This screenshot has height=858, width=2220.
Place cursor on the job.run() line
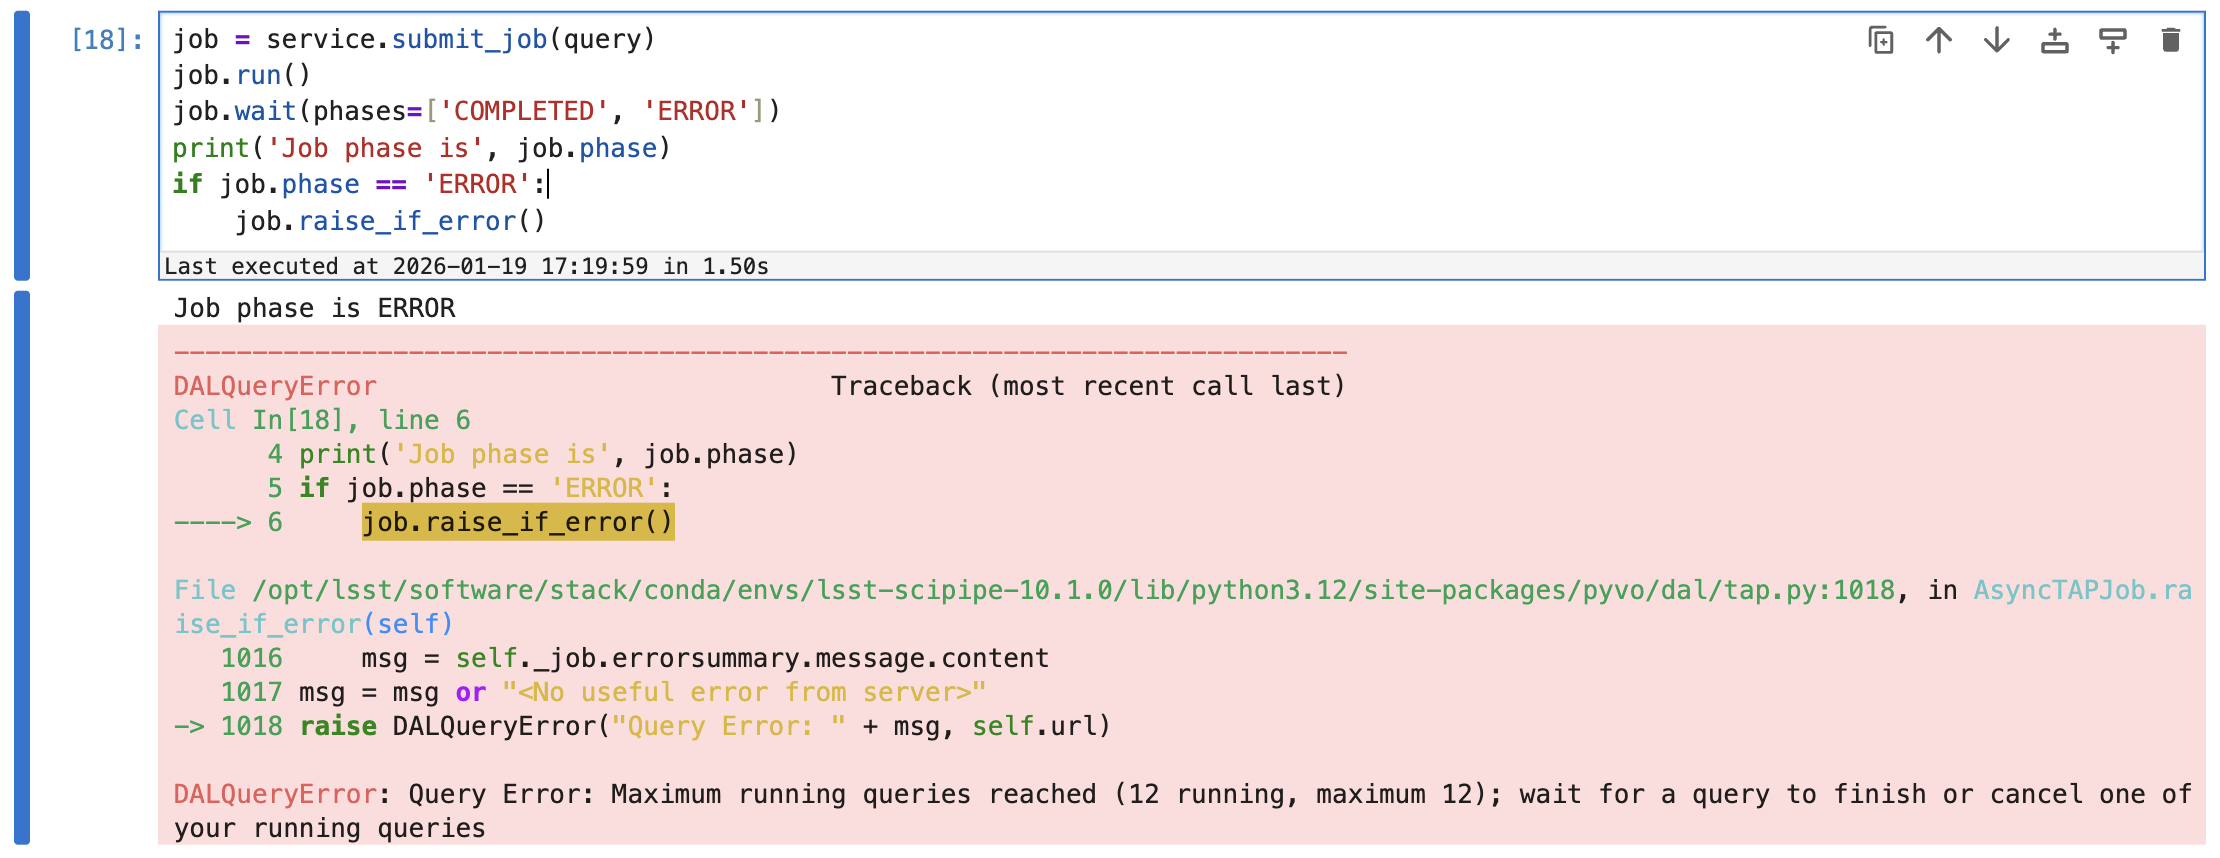(x=241, y=76)
